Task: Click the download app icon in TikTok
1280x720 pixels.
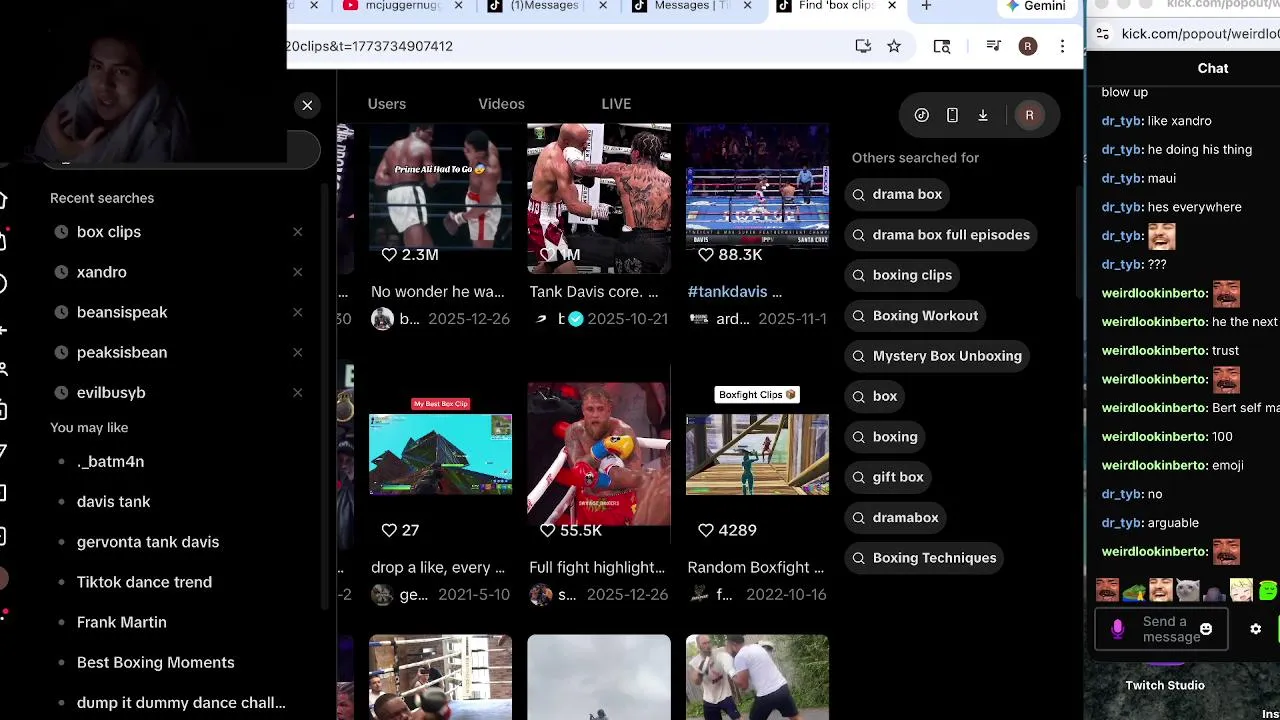Action: pos(983,115)
